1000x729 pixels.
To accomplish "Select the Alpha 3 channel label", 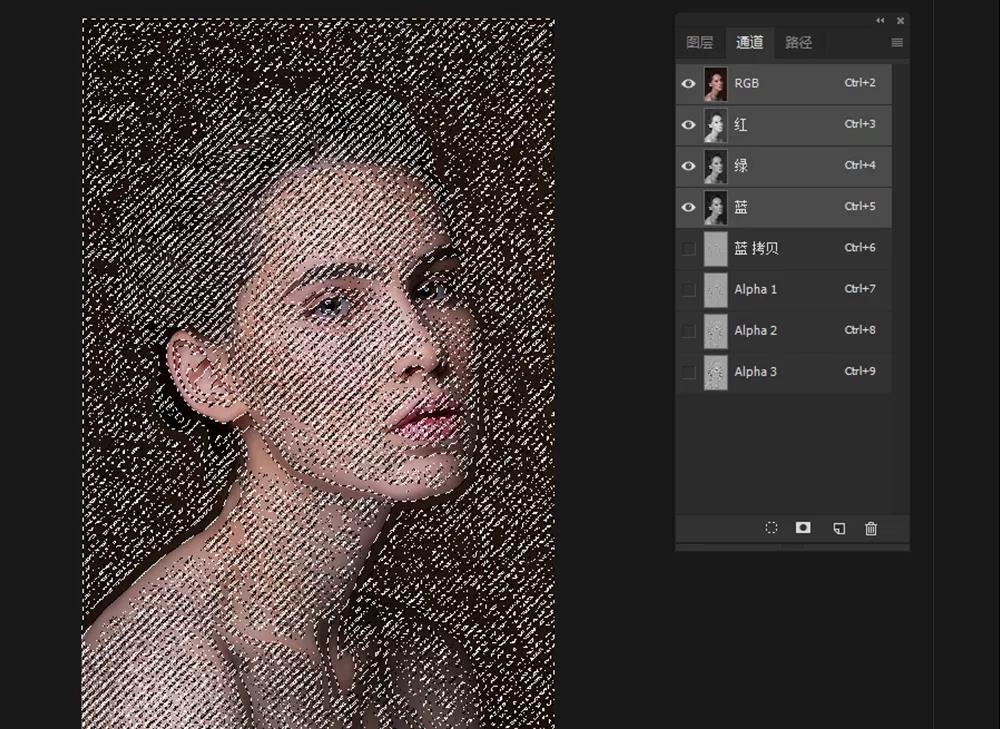I will pos(756,371).
